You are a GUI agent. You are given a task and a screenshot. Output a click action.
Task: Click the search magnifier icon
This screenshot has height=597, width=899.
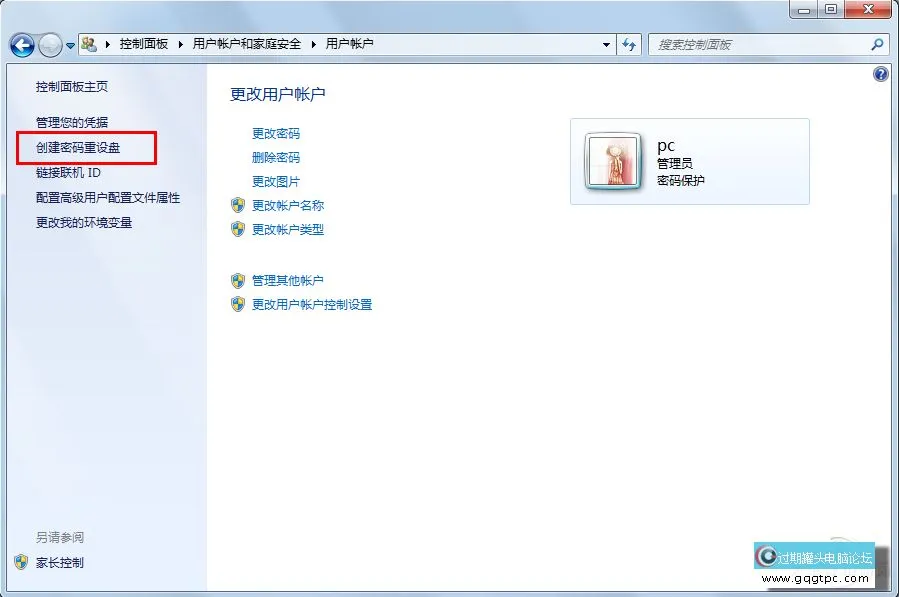[x=875, y=44]
